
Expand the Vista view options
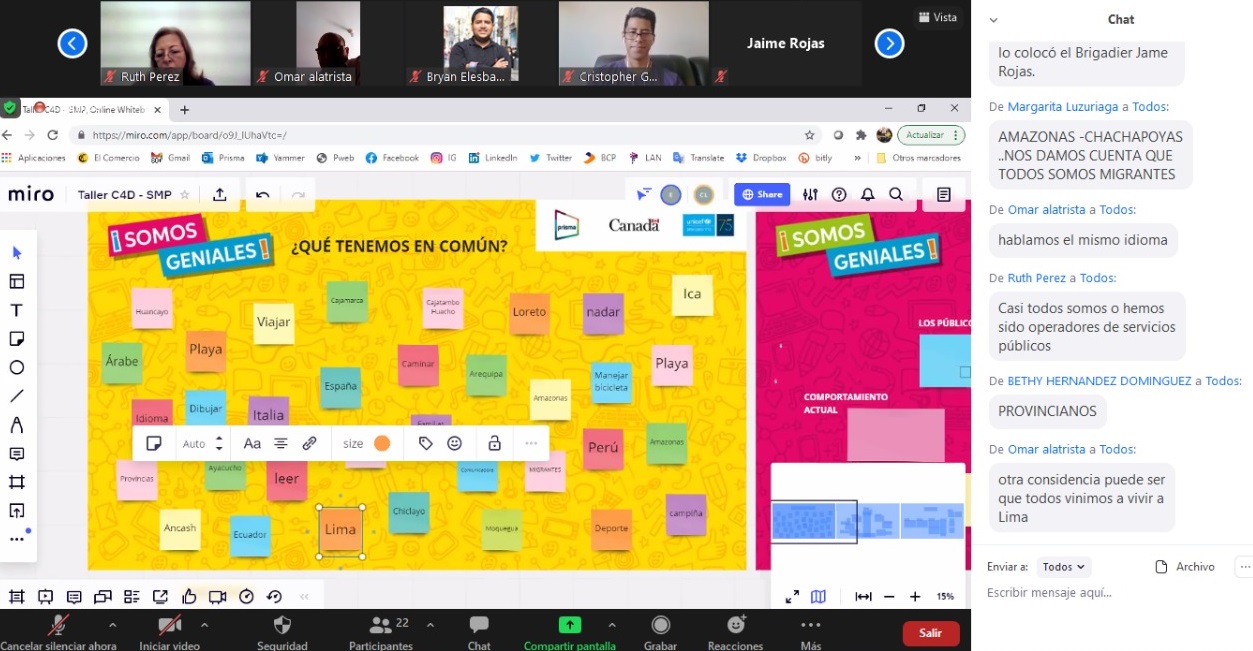tap(936, 17)
